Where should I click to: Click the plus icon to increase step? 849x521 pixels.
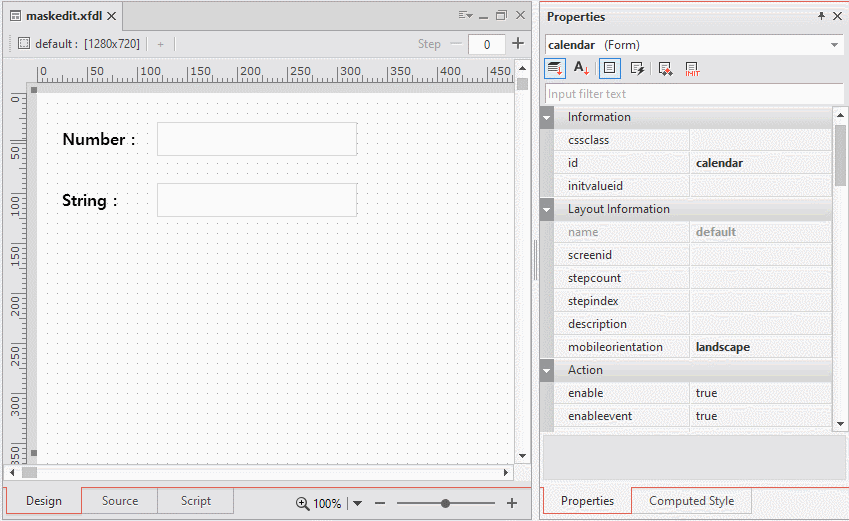point(517,43)
